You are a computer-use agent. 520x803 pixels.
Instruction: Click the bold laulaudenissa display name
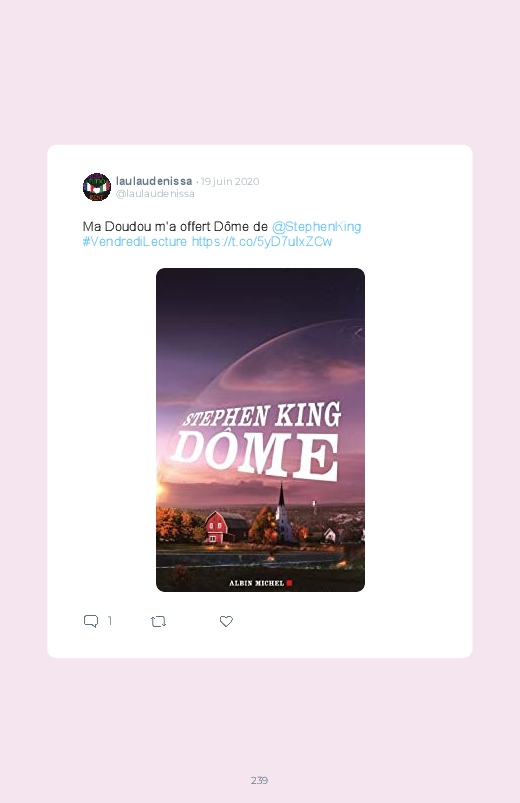tap(154, 181)
